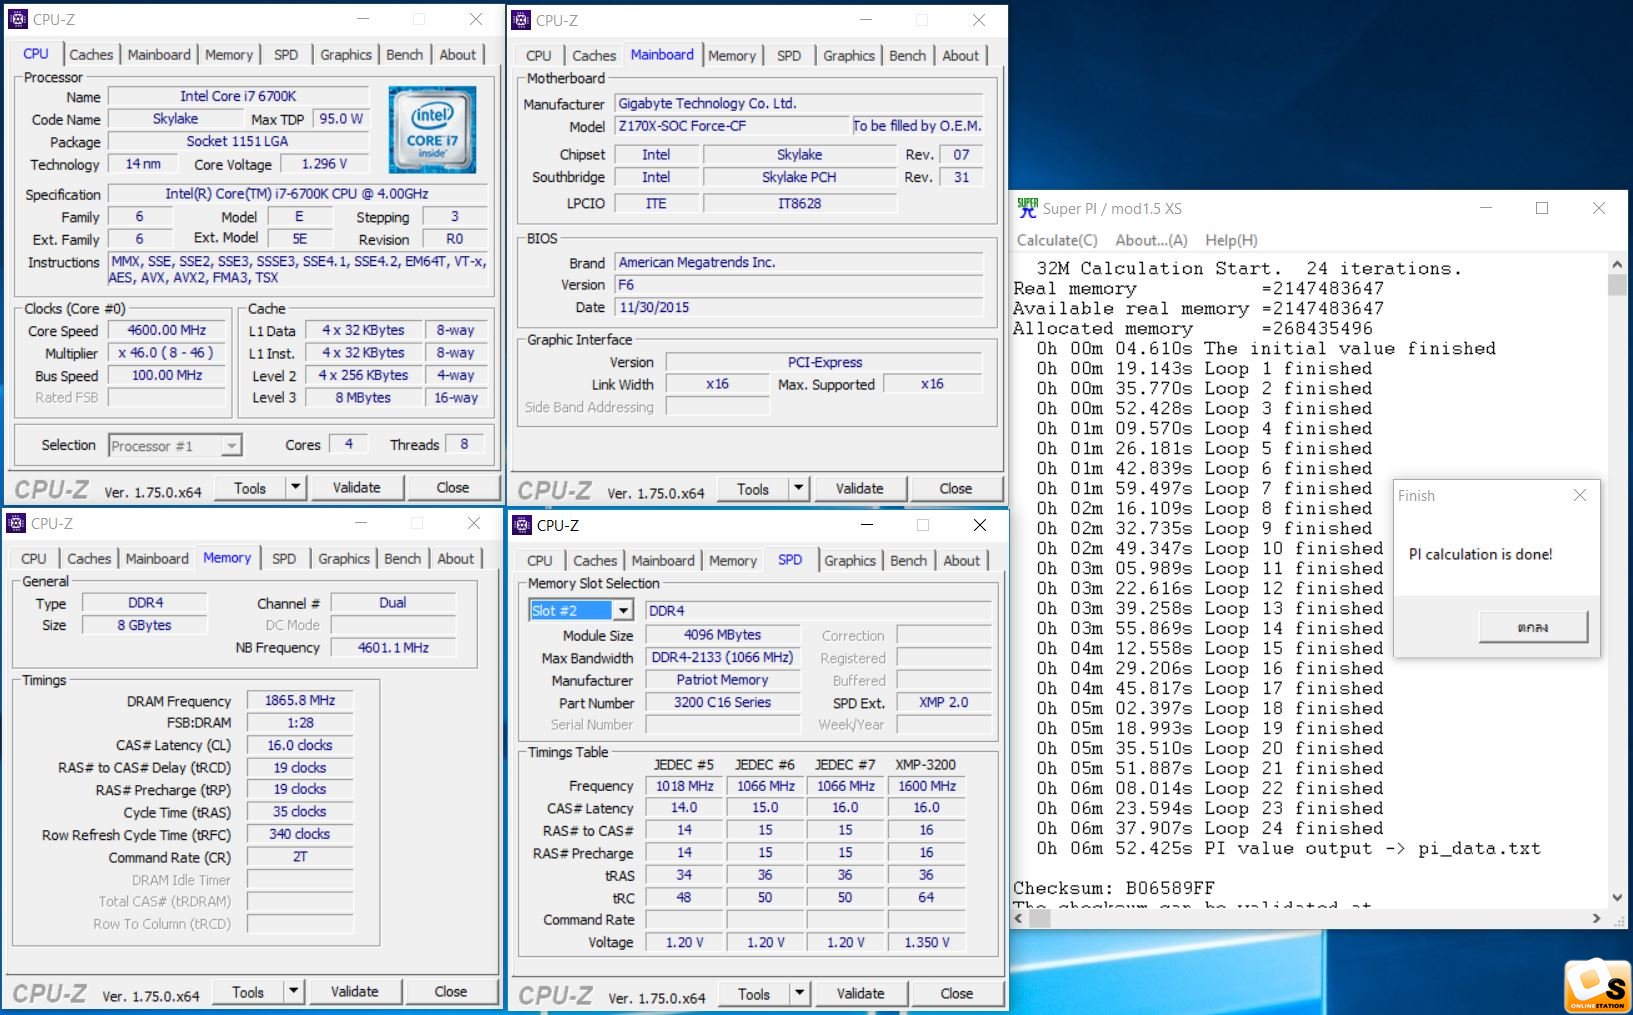
Task: Open the Tools dropdown arrow in the SPD window
Action: pos(799,993)
